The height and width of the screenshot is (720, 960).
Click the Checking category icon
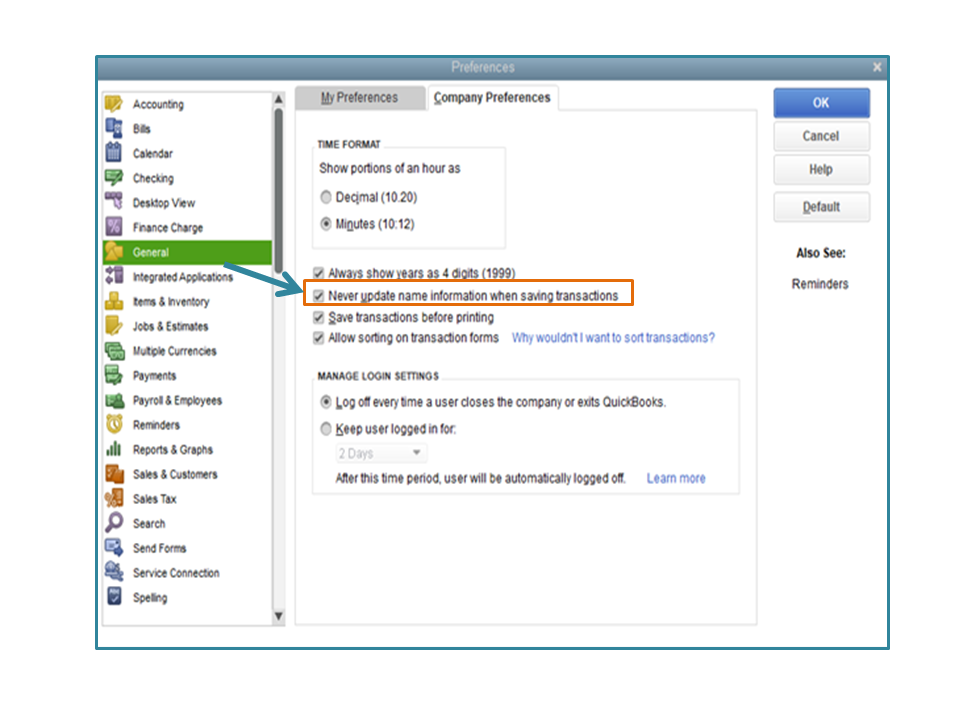113,178
